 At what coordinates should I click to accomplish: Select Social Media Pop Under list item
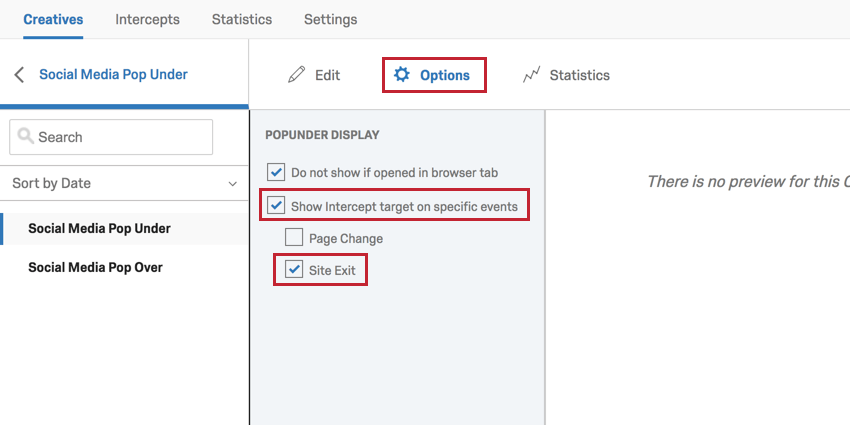pyautogui.click(x=99, y=228)
